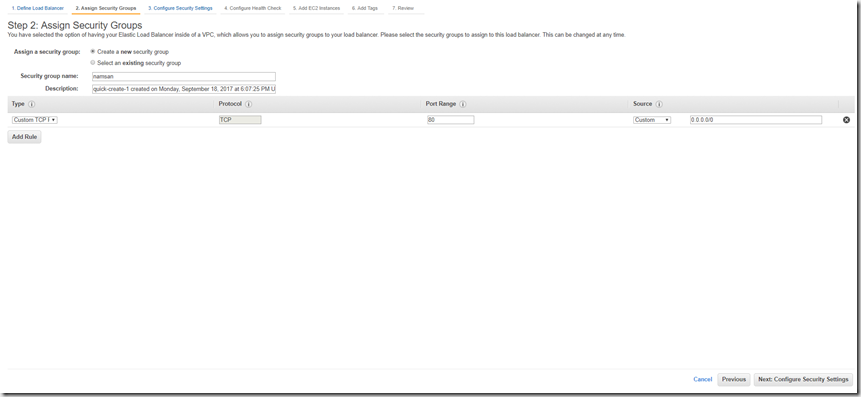
Task: Open the Source Custom dropdown
Action: point(652,120)
